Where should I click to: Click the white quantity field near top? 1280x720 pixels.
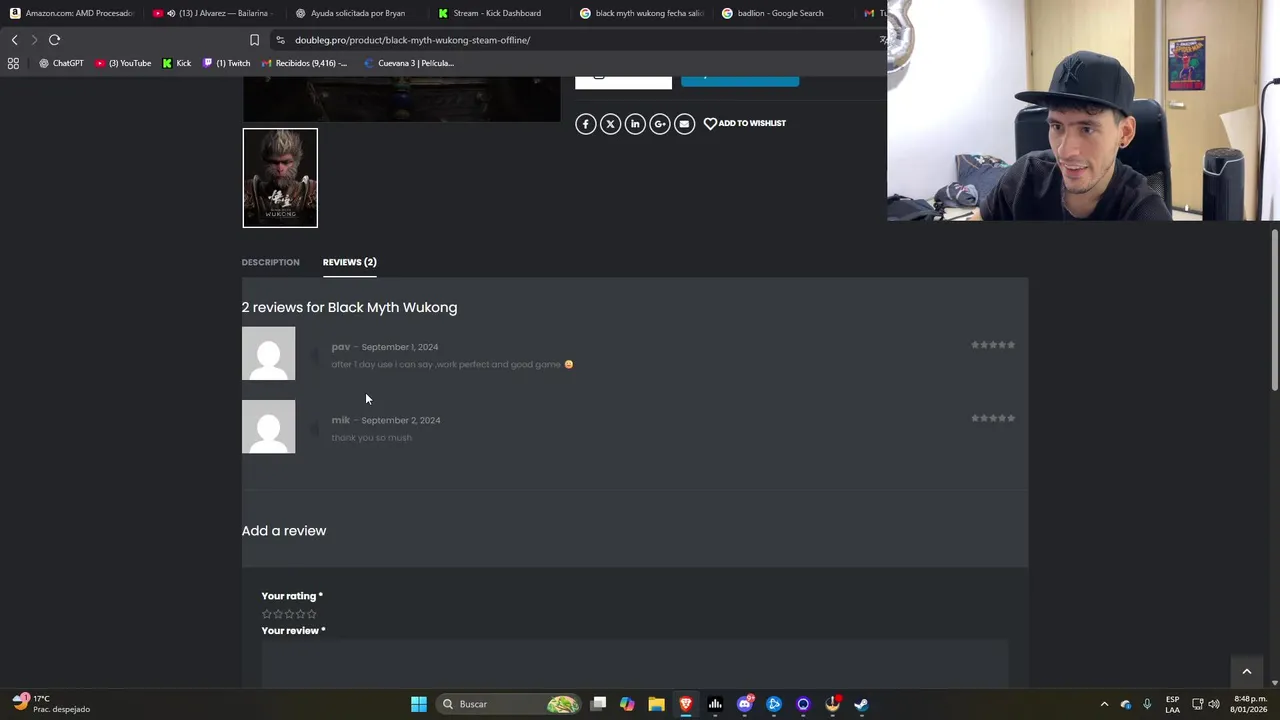(623, 81)
